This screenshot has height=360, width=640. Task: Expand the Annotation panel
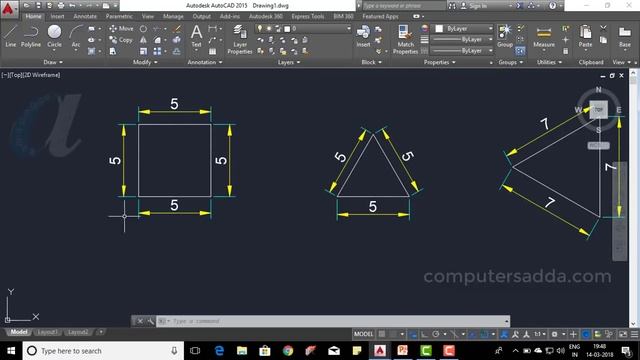tap(205, 62)
